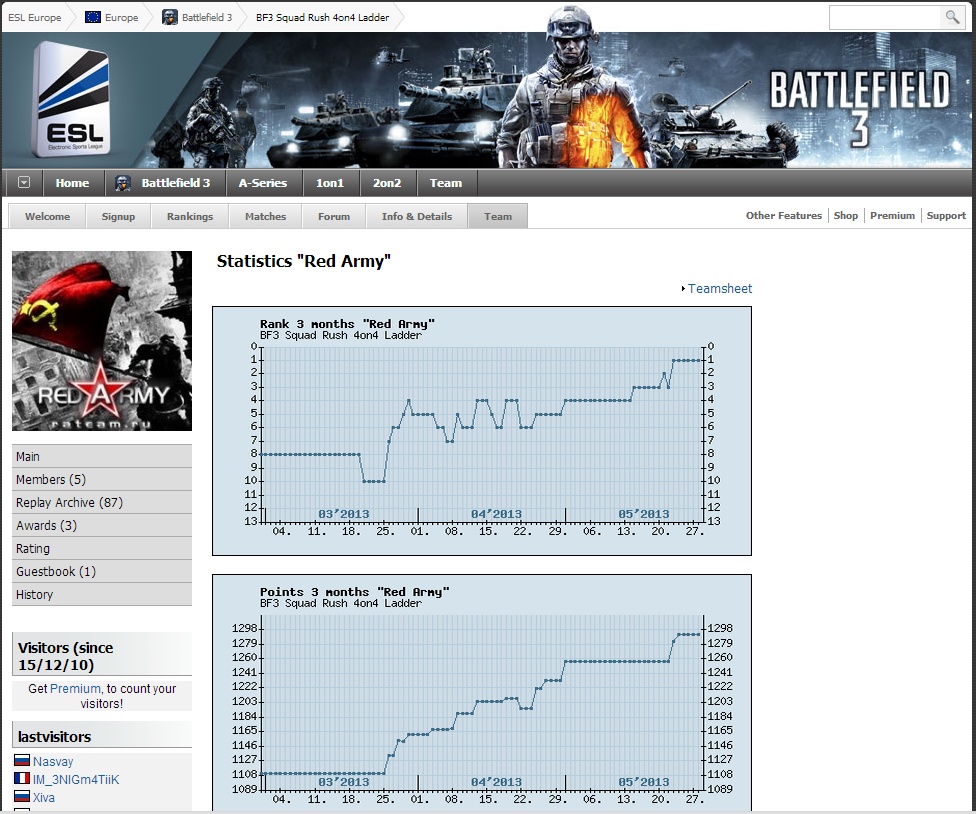
Task: Open visitor profile IM_3NIGm4TiiK
Action: [76, 779]
